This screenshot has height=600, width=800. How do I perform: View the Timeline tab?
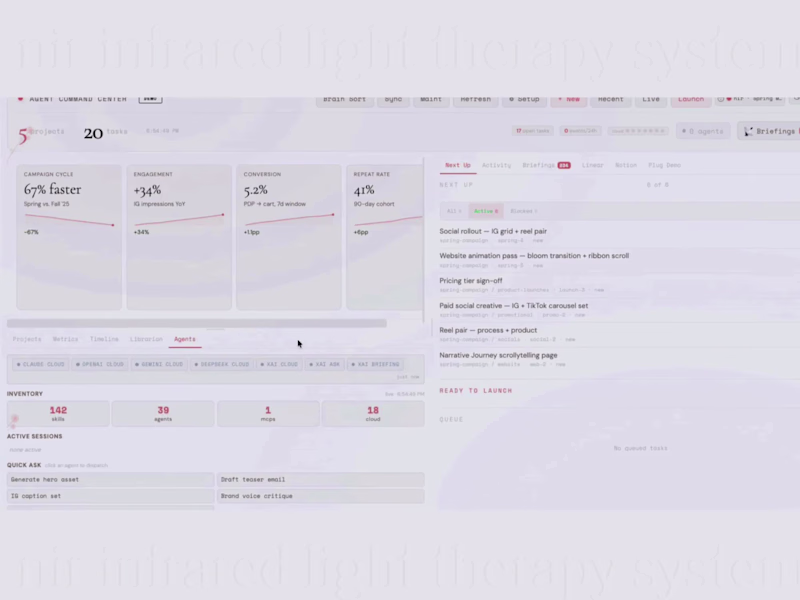[x=104, y=339]
